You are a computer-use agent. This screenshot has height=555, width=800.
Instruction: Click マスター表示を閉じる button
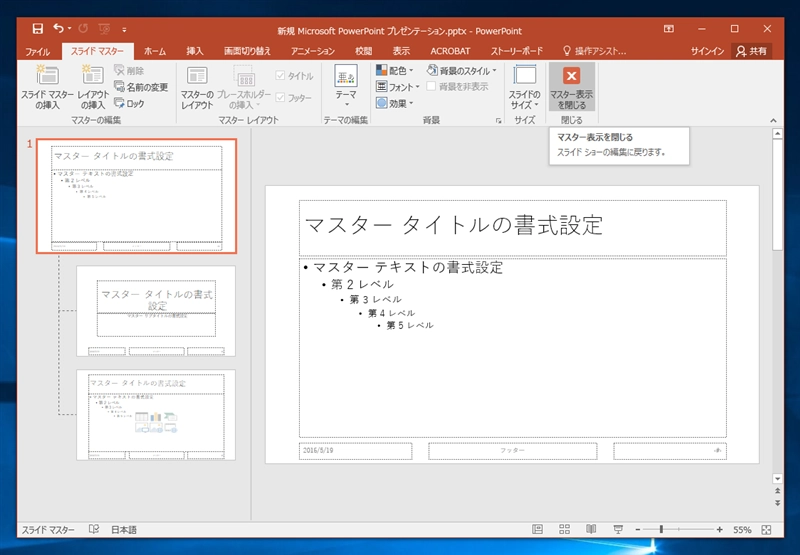coord(571,87)
